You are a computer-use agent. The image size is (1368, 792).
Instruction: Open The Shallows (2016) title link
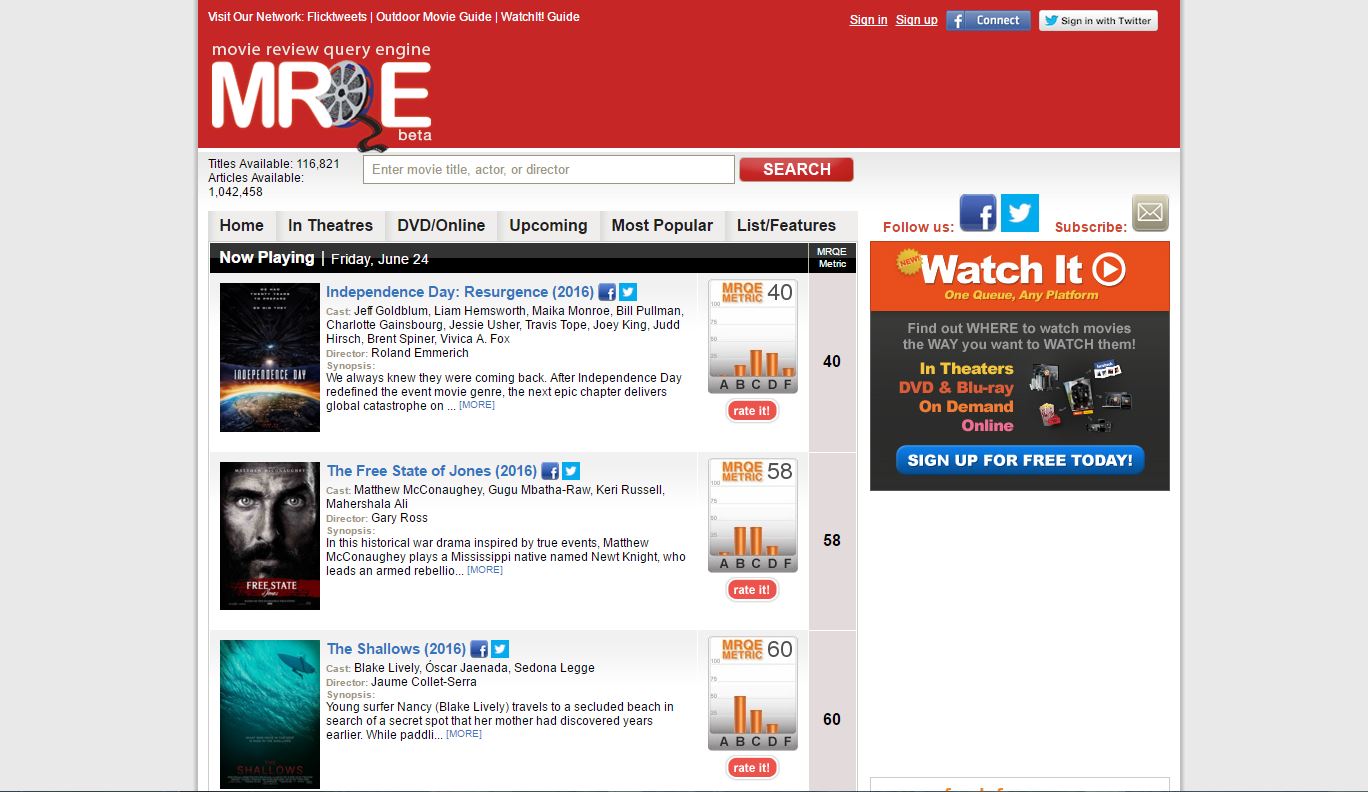point(396,649)
